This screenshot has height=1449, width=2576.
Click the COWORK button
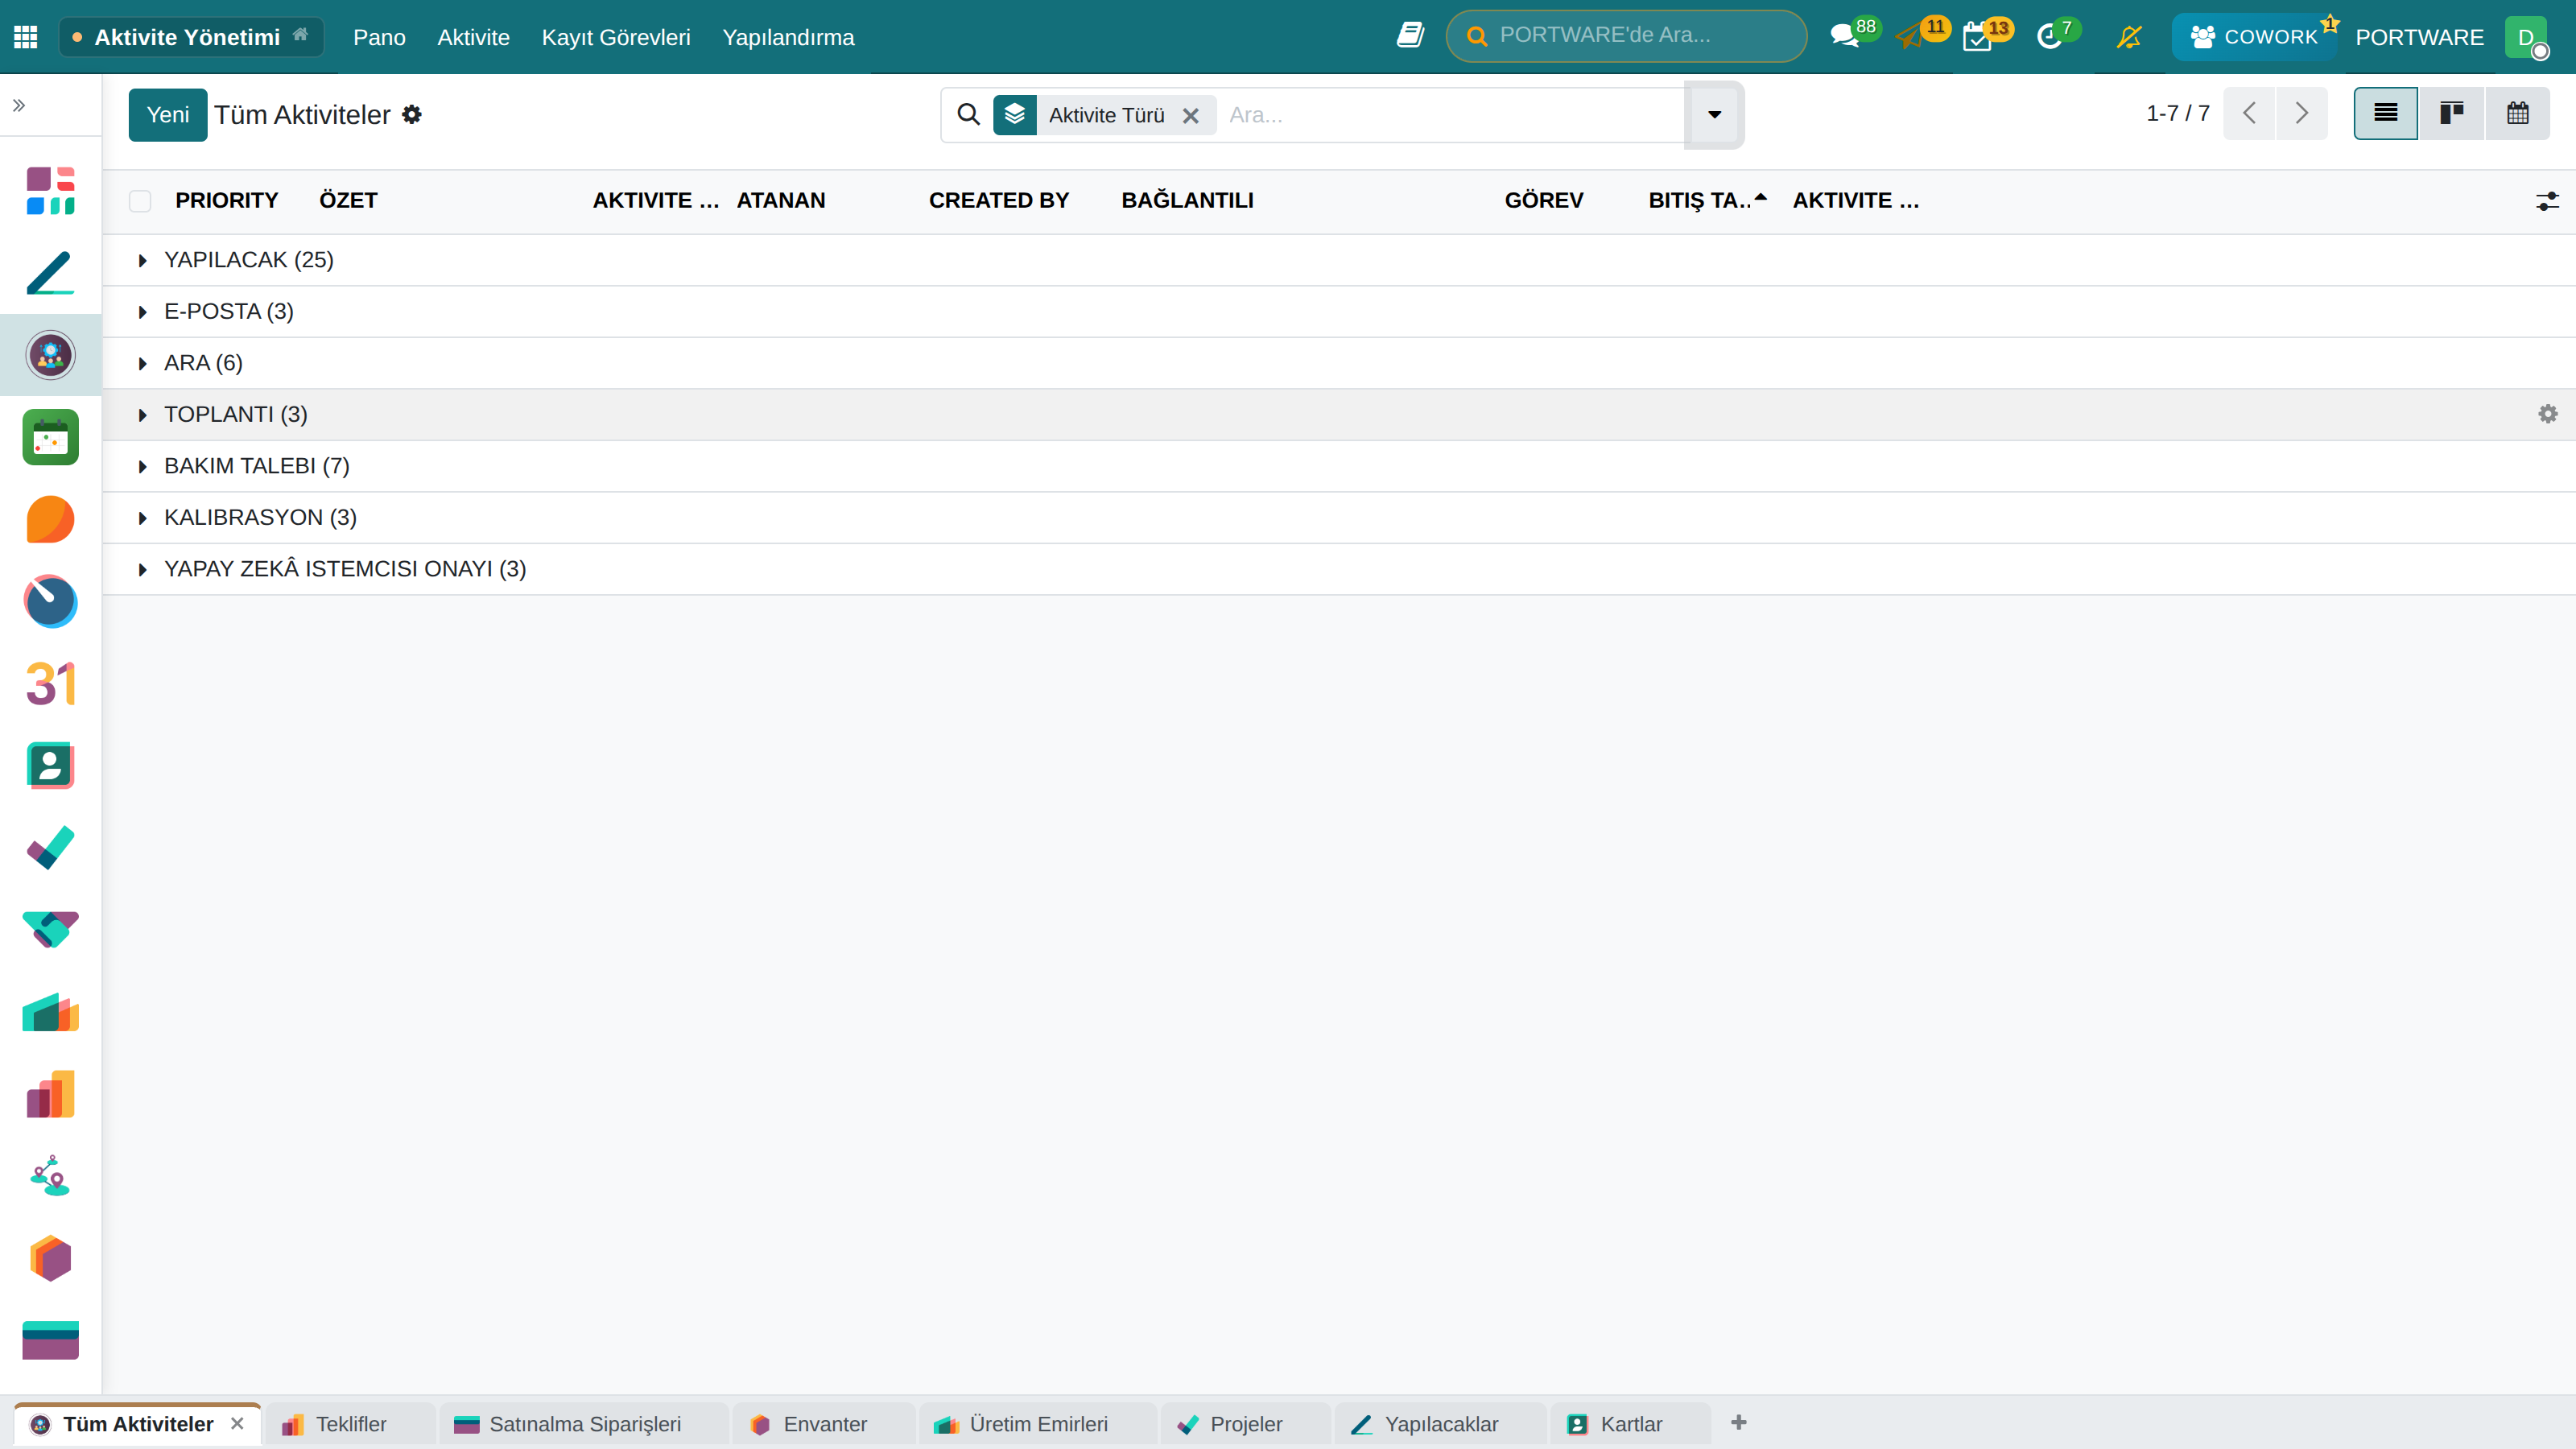click(2254, 37)
